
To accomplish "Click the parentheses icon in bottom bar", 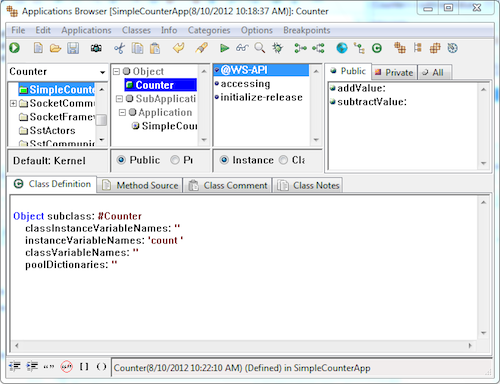I will tap(101, 367).
